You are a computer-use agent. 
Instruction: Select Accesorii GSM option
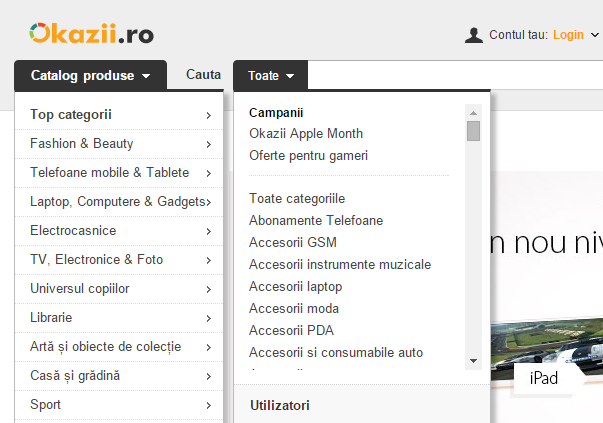pyautogui.click(x=293, y=243)
